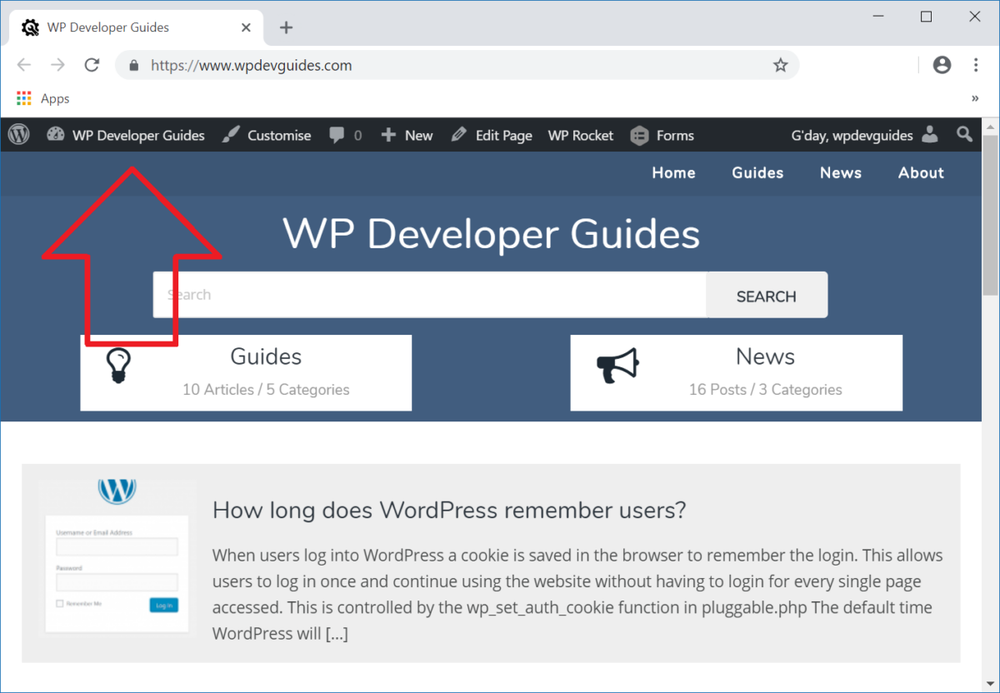Screen dimensions: 1000x693
Task: Click the padlock icon in the address bar
Action: point(133,64)
